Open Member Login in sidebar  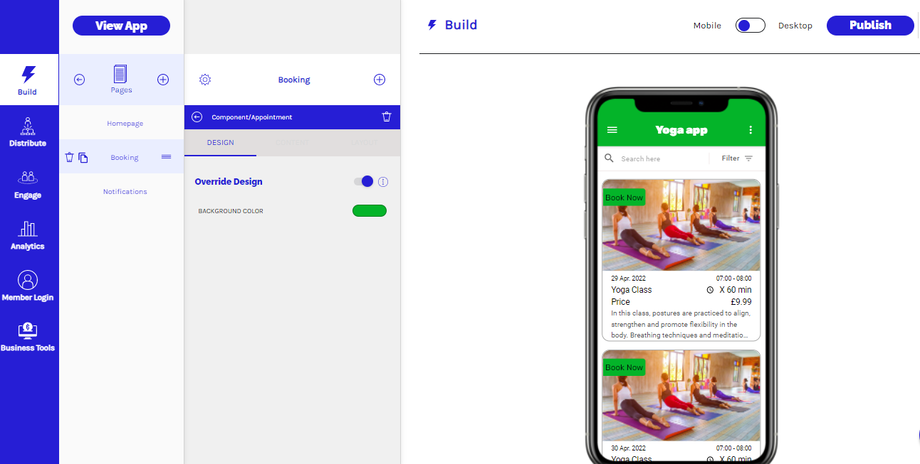(x=28, y=286)
